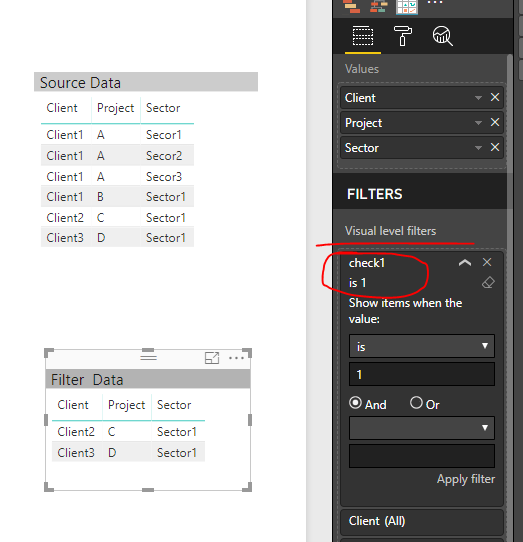Image resolution: width=523 pixels, height=542 pixels.
Task: Open the 'is' condition dropdown
Action: pos(422,346)
